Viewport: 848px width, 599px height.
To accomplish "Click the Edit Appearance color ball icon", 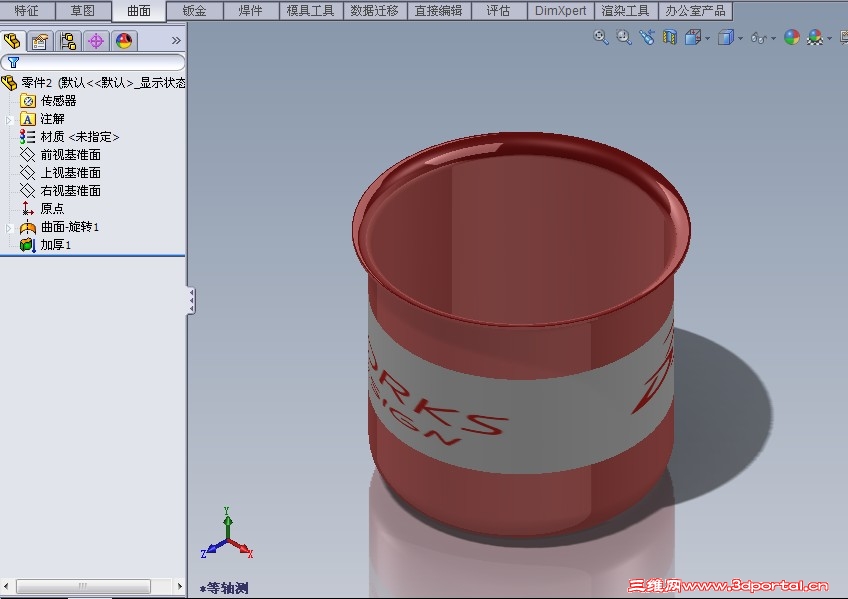I will pyautogui.click(x=792, y=37).
